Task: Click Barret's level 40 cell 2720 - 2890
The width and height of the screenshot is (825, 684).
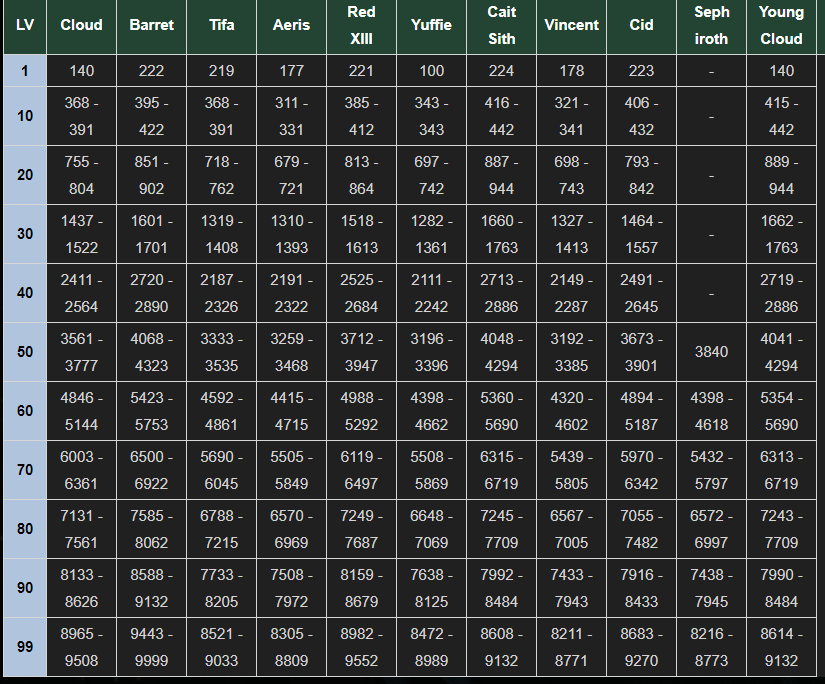Action: click(152, 293)
